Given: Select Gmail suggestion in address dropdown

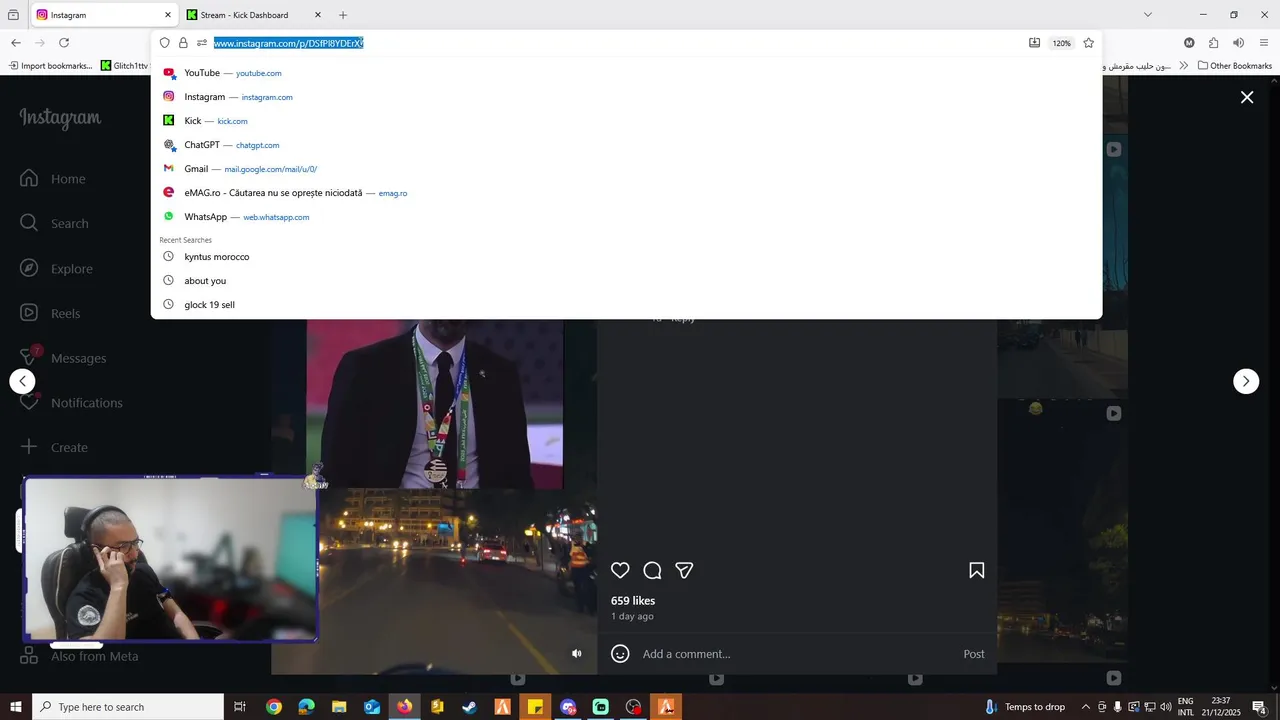Looking at the screenshot, I should click(626, 169).
